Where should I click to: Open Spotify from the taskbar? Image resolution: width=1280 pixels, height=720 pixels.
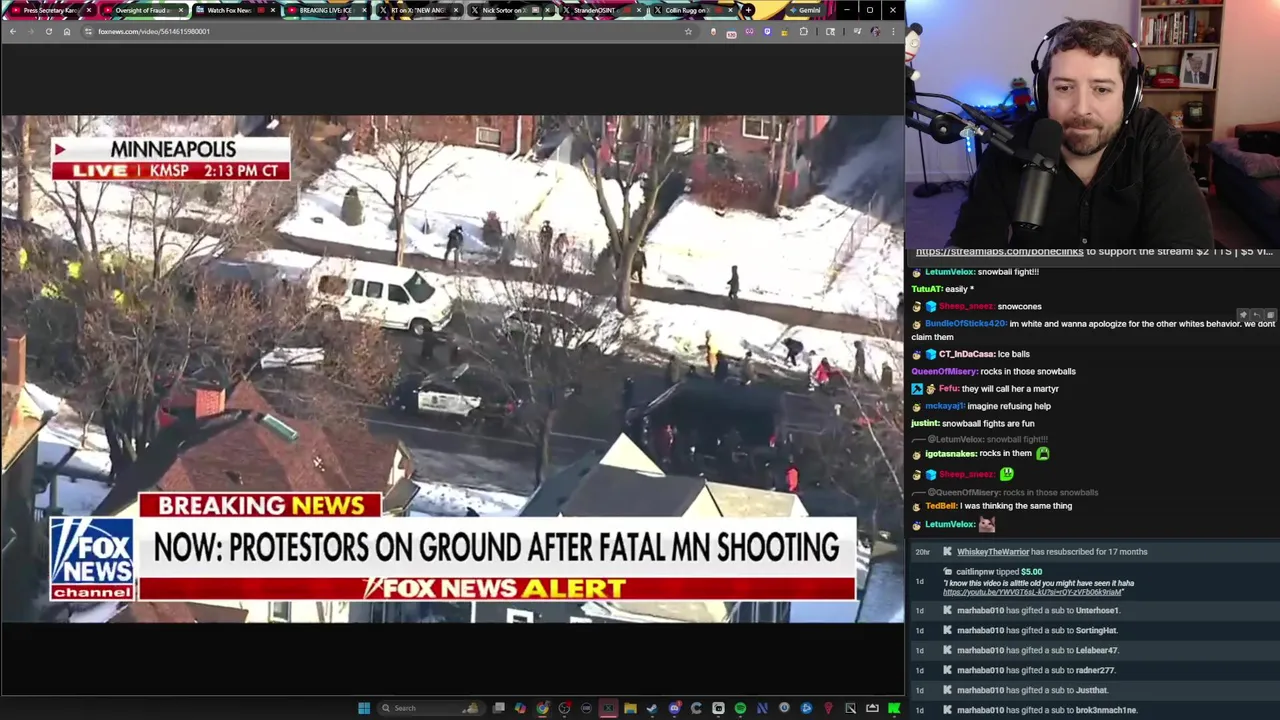[740, 708]
